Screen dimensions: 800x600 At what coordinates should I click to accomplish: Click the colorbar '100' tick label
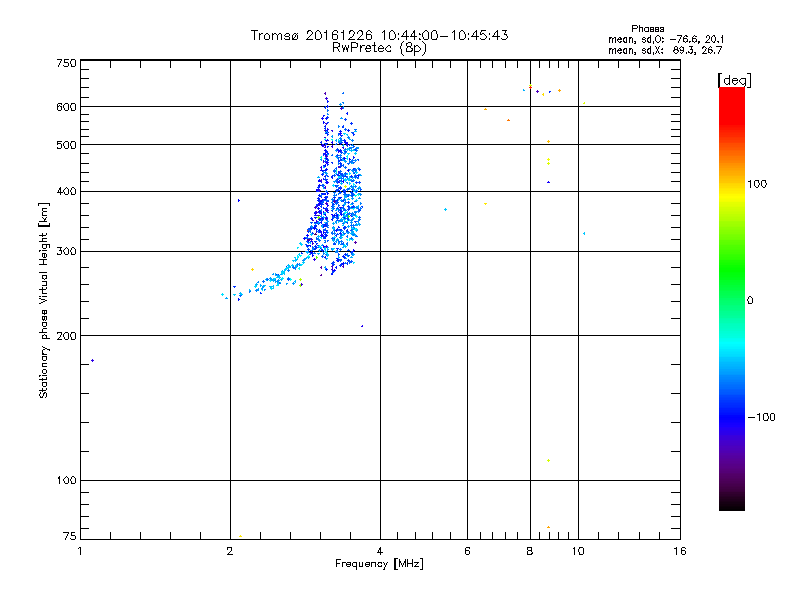757,184
